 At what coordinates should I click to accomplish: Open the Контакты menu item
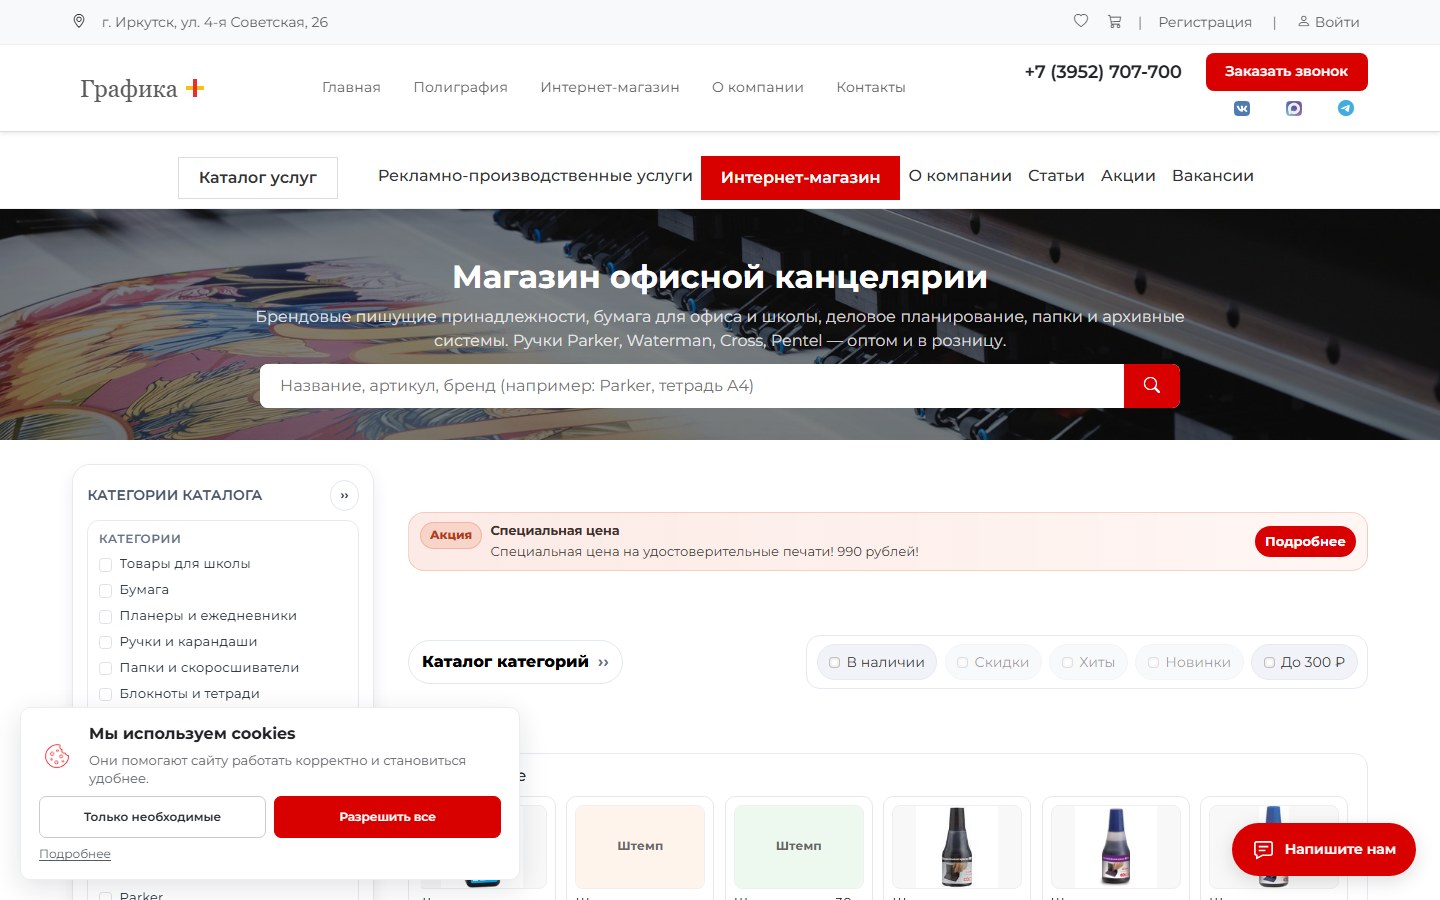click(871, 87)
